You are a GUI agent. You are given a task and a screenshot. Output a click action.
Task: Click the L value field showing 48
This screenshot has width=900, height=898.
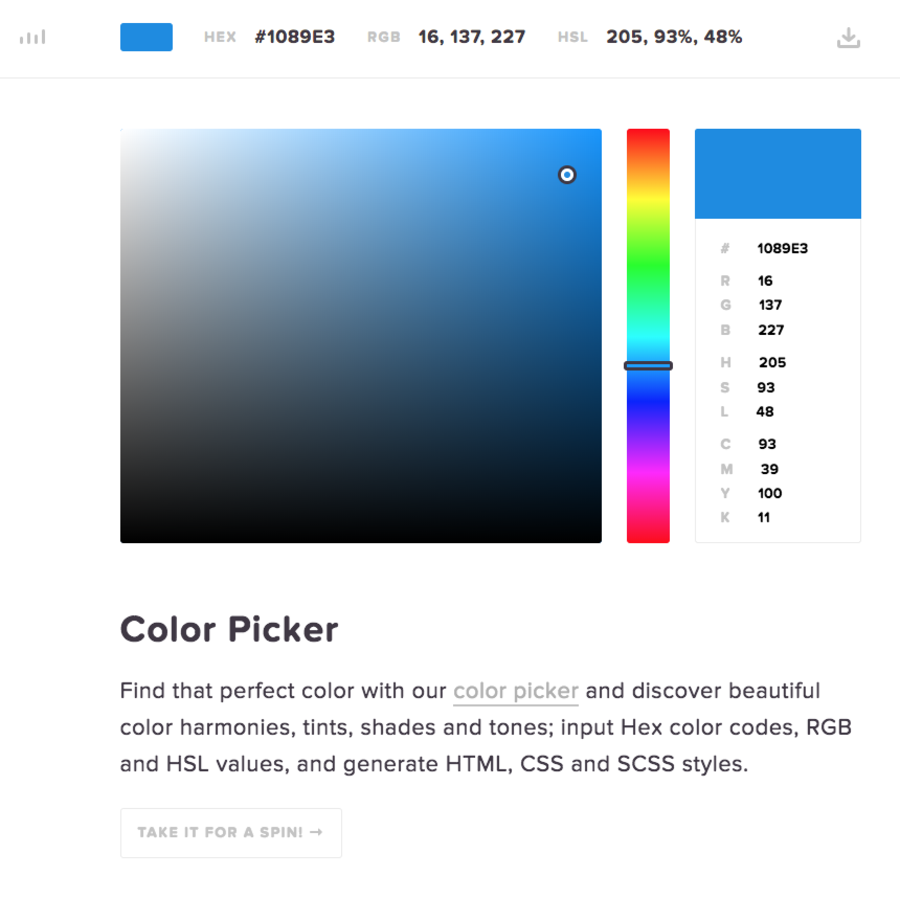click(x=765, y=411)
